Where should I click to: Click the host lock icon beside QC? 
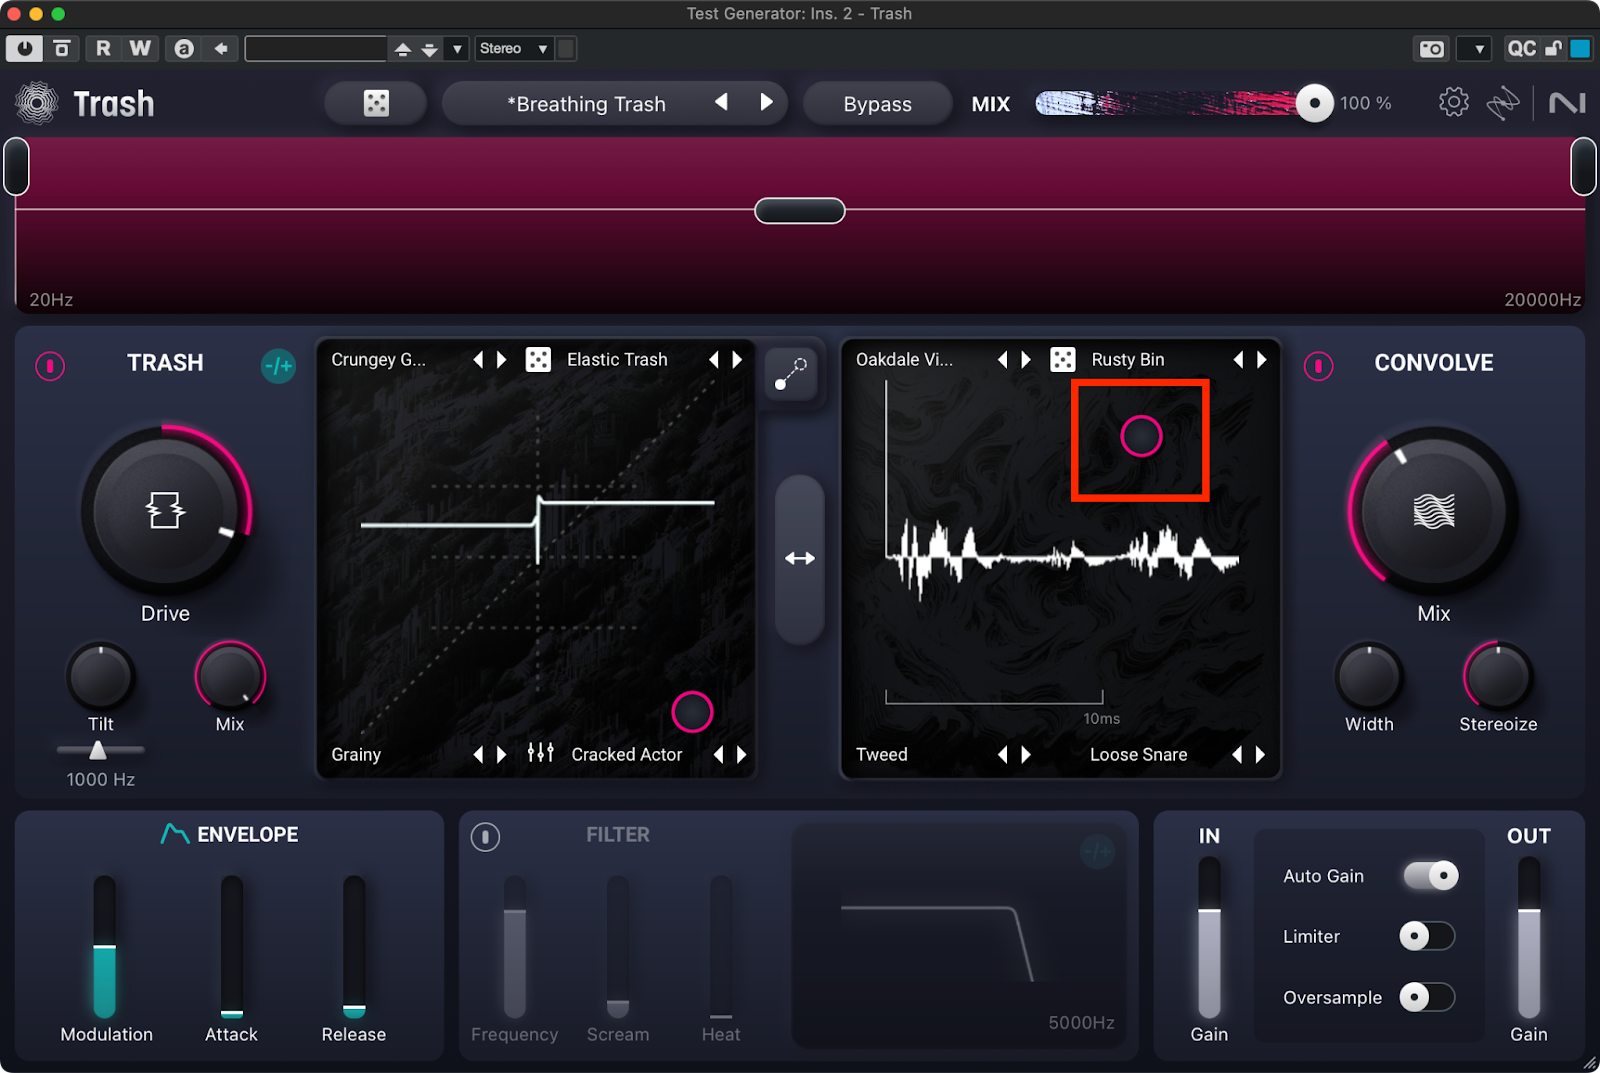tap(1553, 48)
